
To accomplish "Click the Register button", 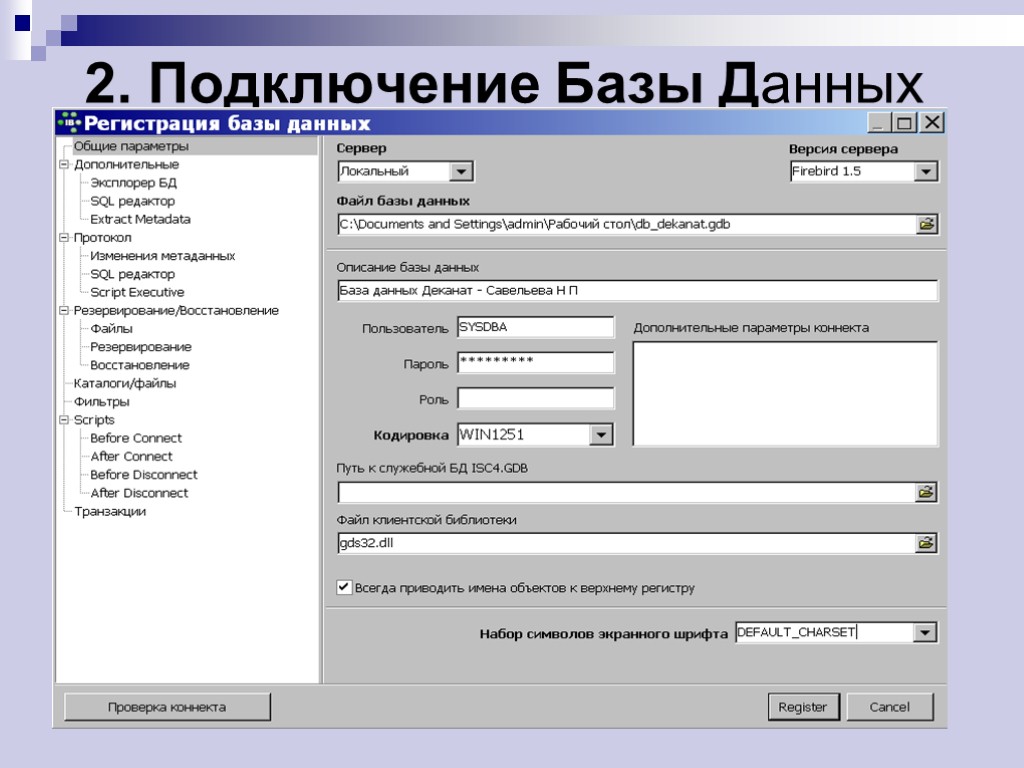I will pos(803,707).
